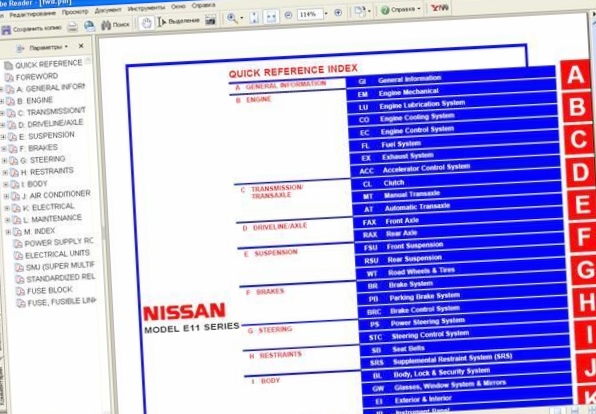The width and height of the screenshot is (596, 414).
Task: Open the Документ menu
Action: pyautogui.click(x=108, y=10)
